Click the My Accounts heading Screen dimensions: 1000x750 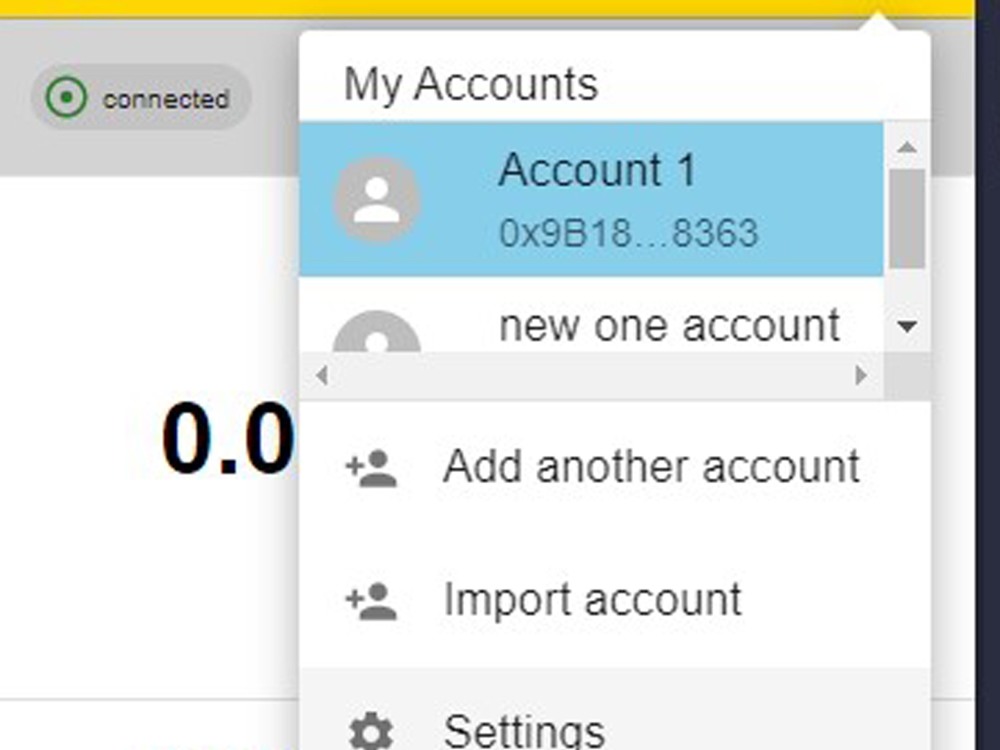point(471,85)
